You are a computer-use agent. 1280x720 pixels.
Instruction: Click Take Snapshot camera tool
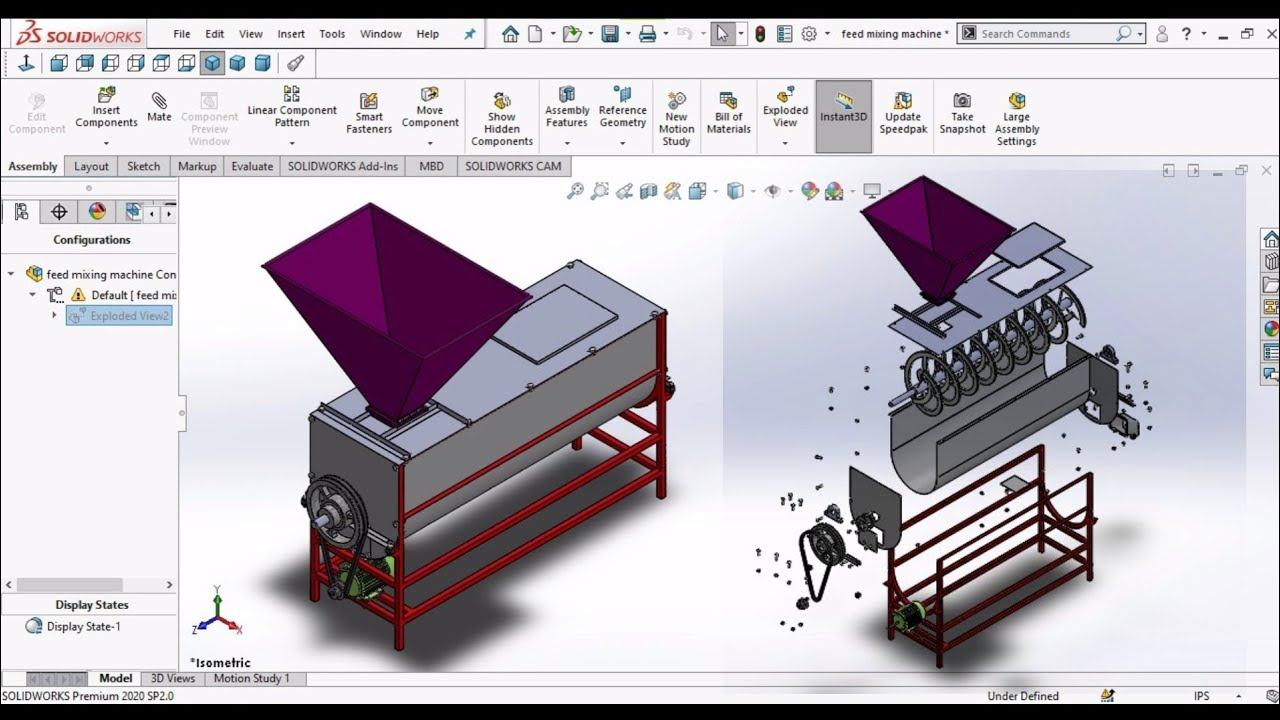click(962, 112)
